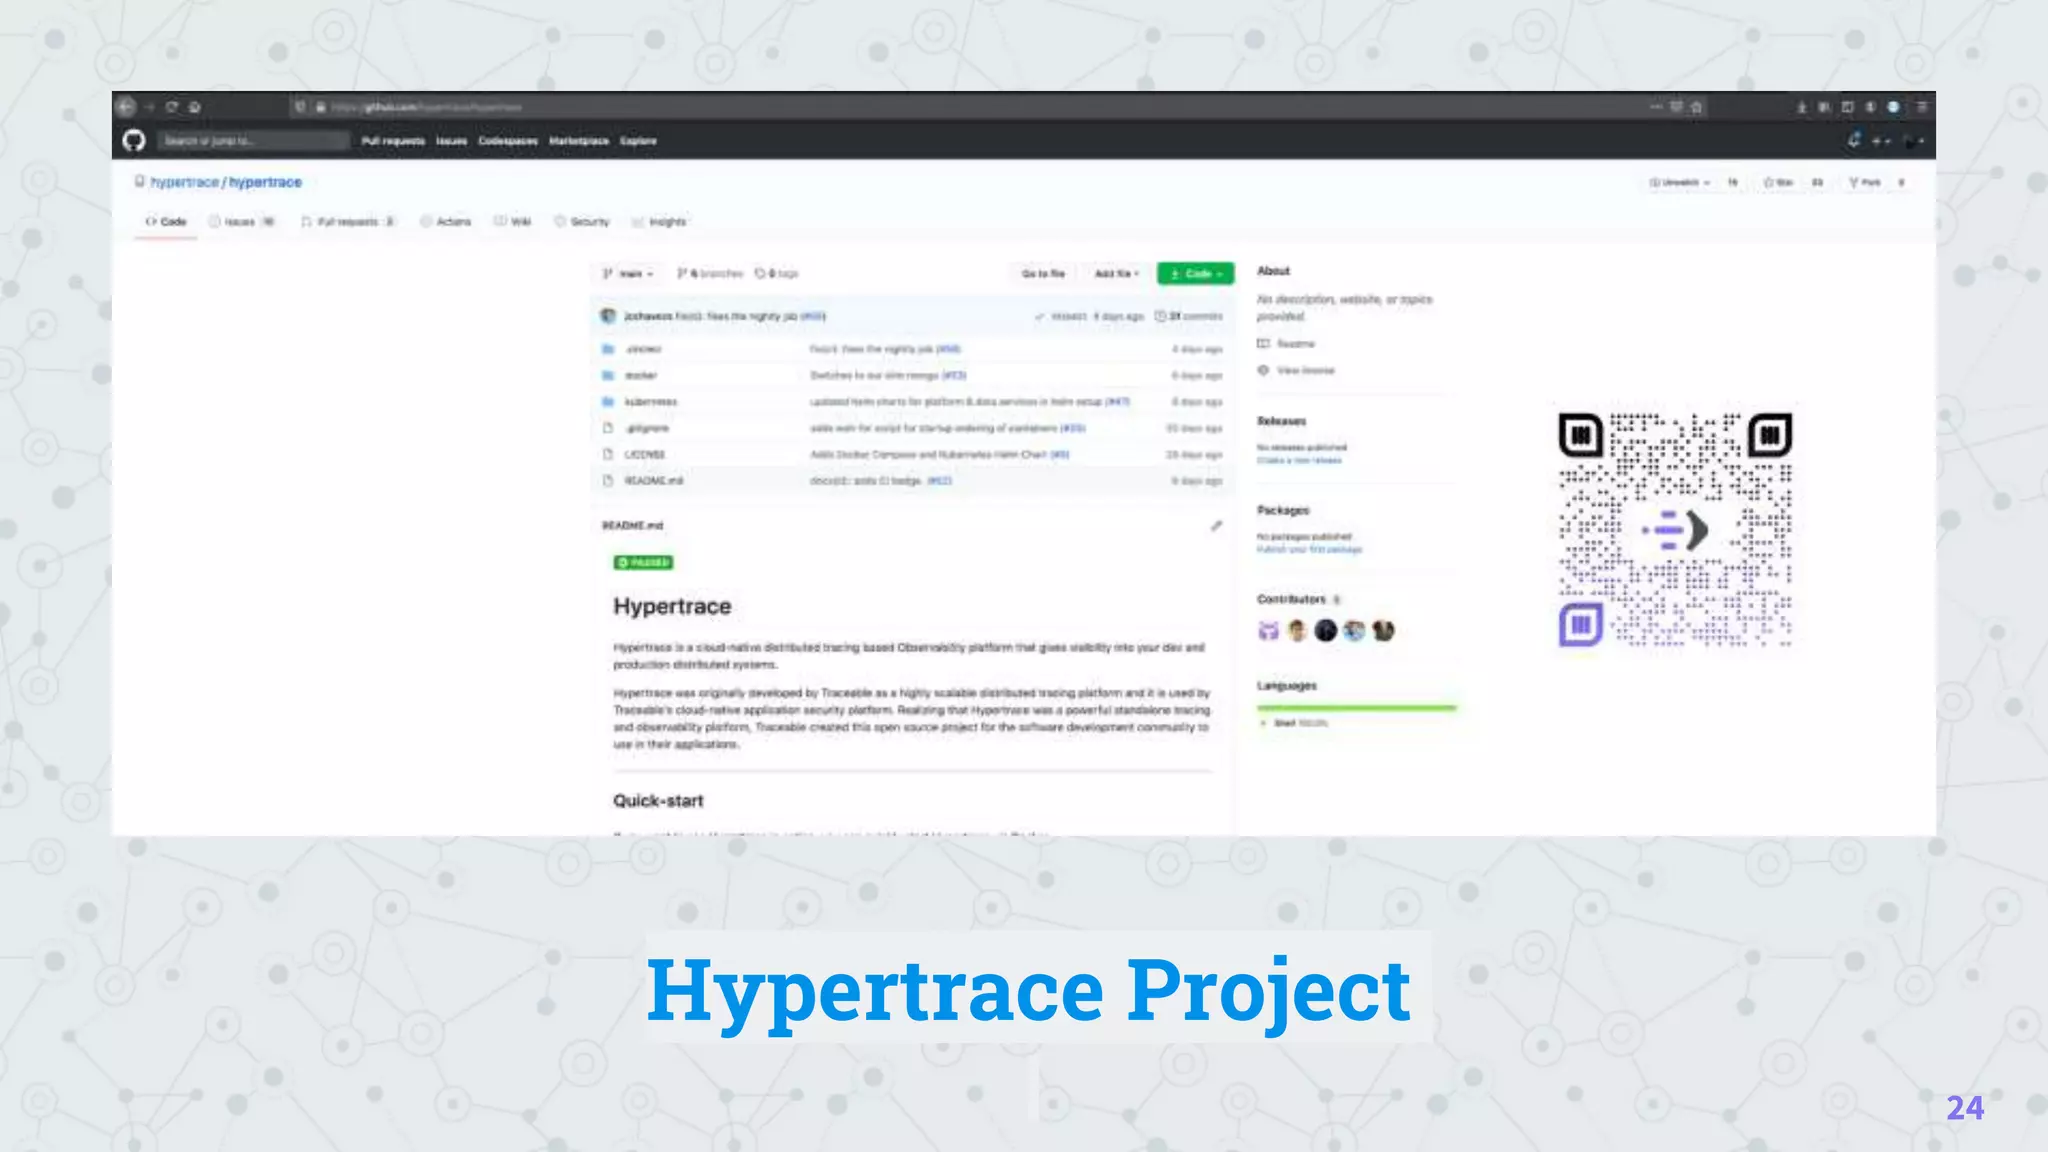This screenshot has width=2048, height=1152.
Task: Open the README.md file link
Action: (x=654, y=481)
